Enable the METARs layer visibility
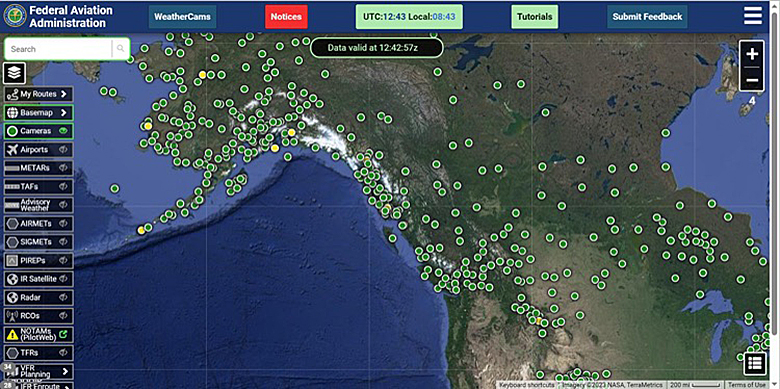 click(63, 168)
